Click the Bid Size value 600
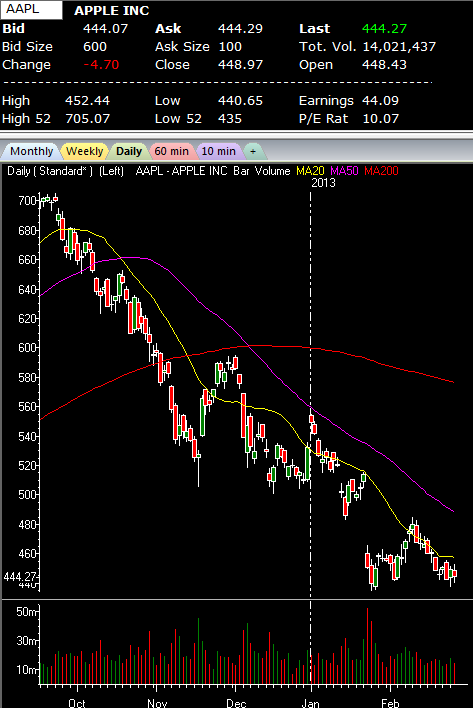This screenshot has height=708, width=473. coord(95,47)
